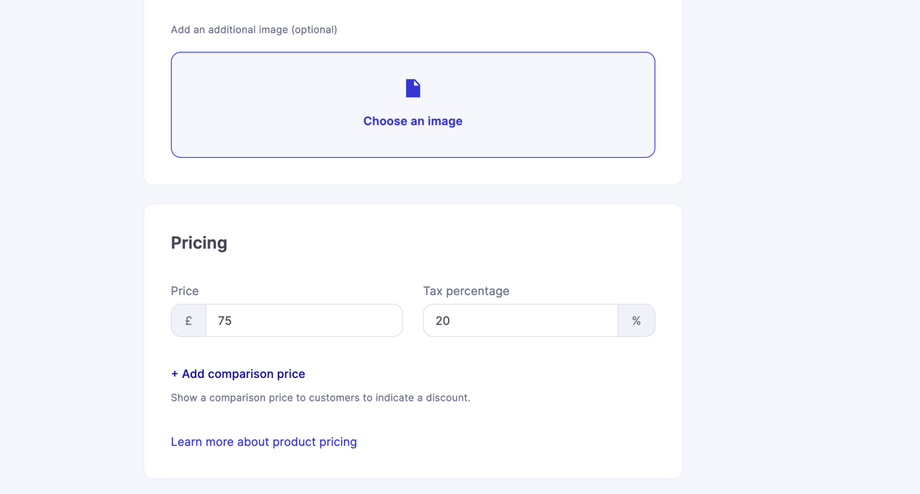This screenshot has width=920, height=494.
Task: Click the grey page background right of the Pricing card
Action: coord(800,340)
